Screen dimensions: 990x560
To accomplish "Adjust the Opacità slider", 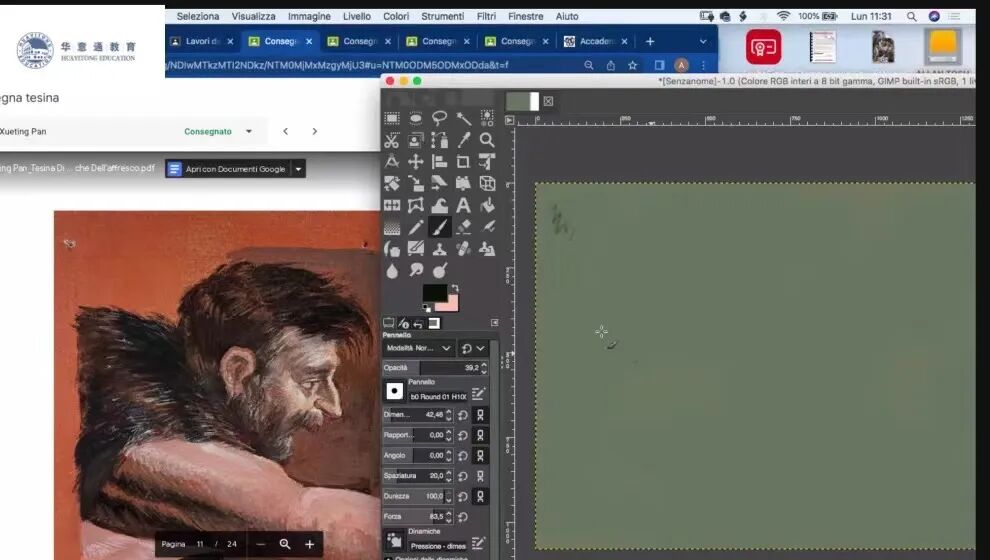I will [435, 367].
